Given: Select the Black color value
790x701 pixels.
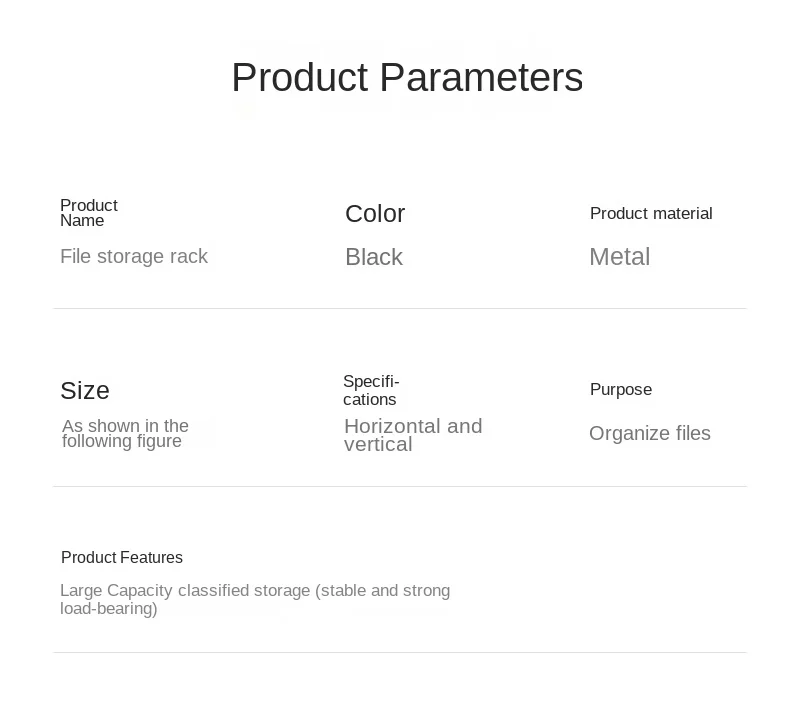Looking at the screenshot, I should pos(373,258).
